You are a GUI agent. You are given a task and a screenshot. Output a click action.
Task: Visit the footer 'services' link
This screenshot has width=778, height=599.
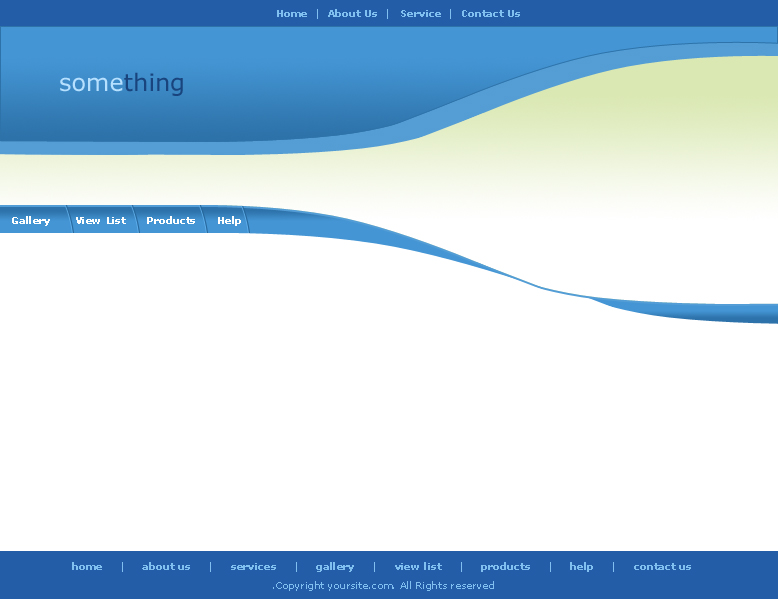253,567
